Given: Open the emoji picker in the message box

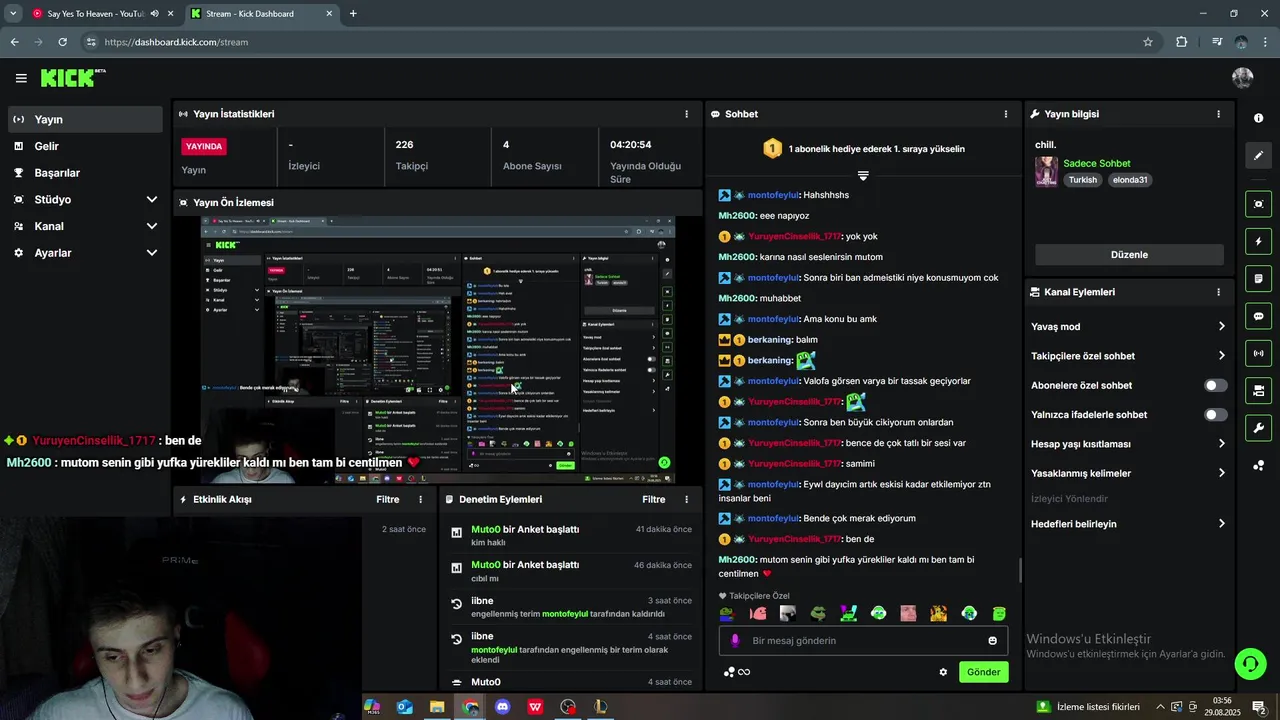Looking at the screenshot, I should click(992, 641).
